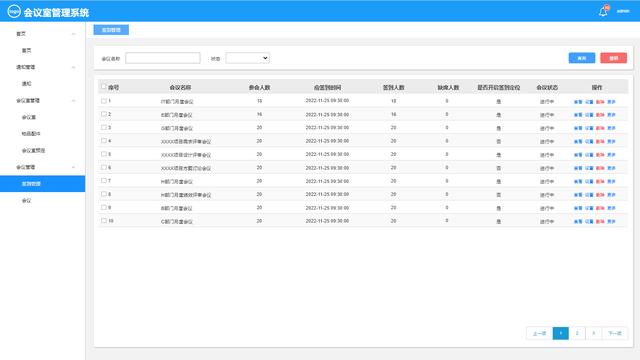The height and width of the screenshot is (360, 640).
Task: Click the 签到人数 column header
Action: (x=393, y=87)
